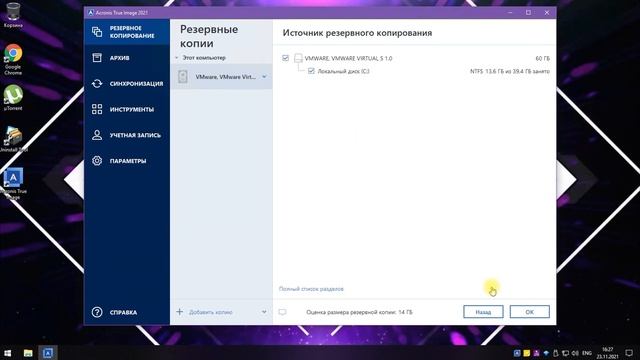Switch ENG input language indicator
640x360 pixels.
(x=587, y=353)
